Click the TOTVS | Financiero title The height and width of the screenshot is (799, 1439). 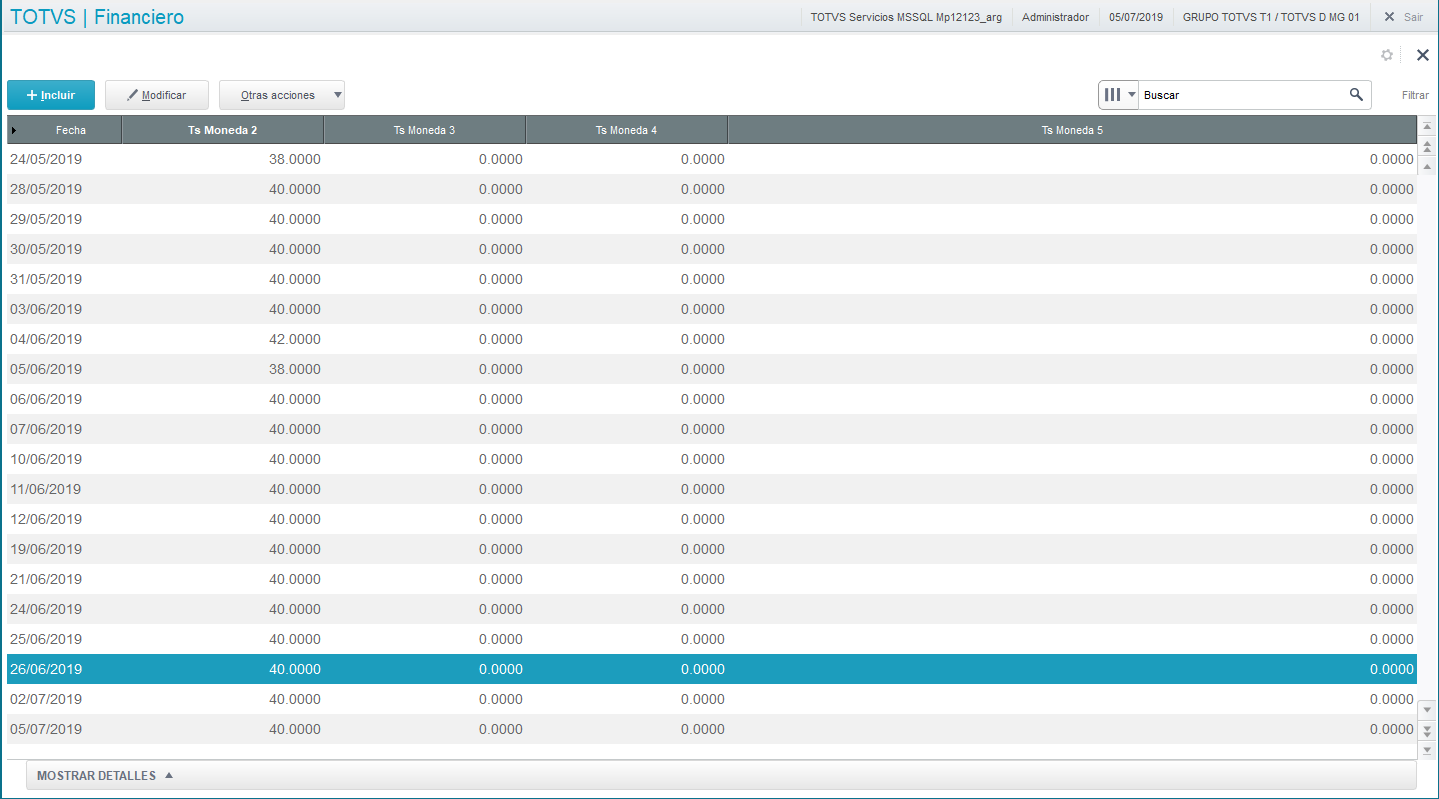pyautogui.click(x=97, y=17)
